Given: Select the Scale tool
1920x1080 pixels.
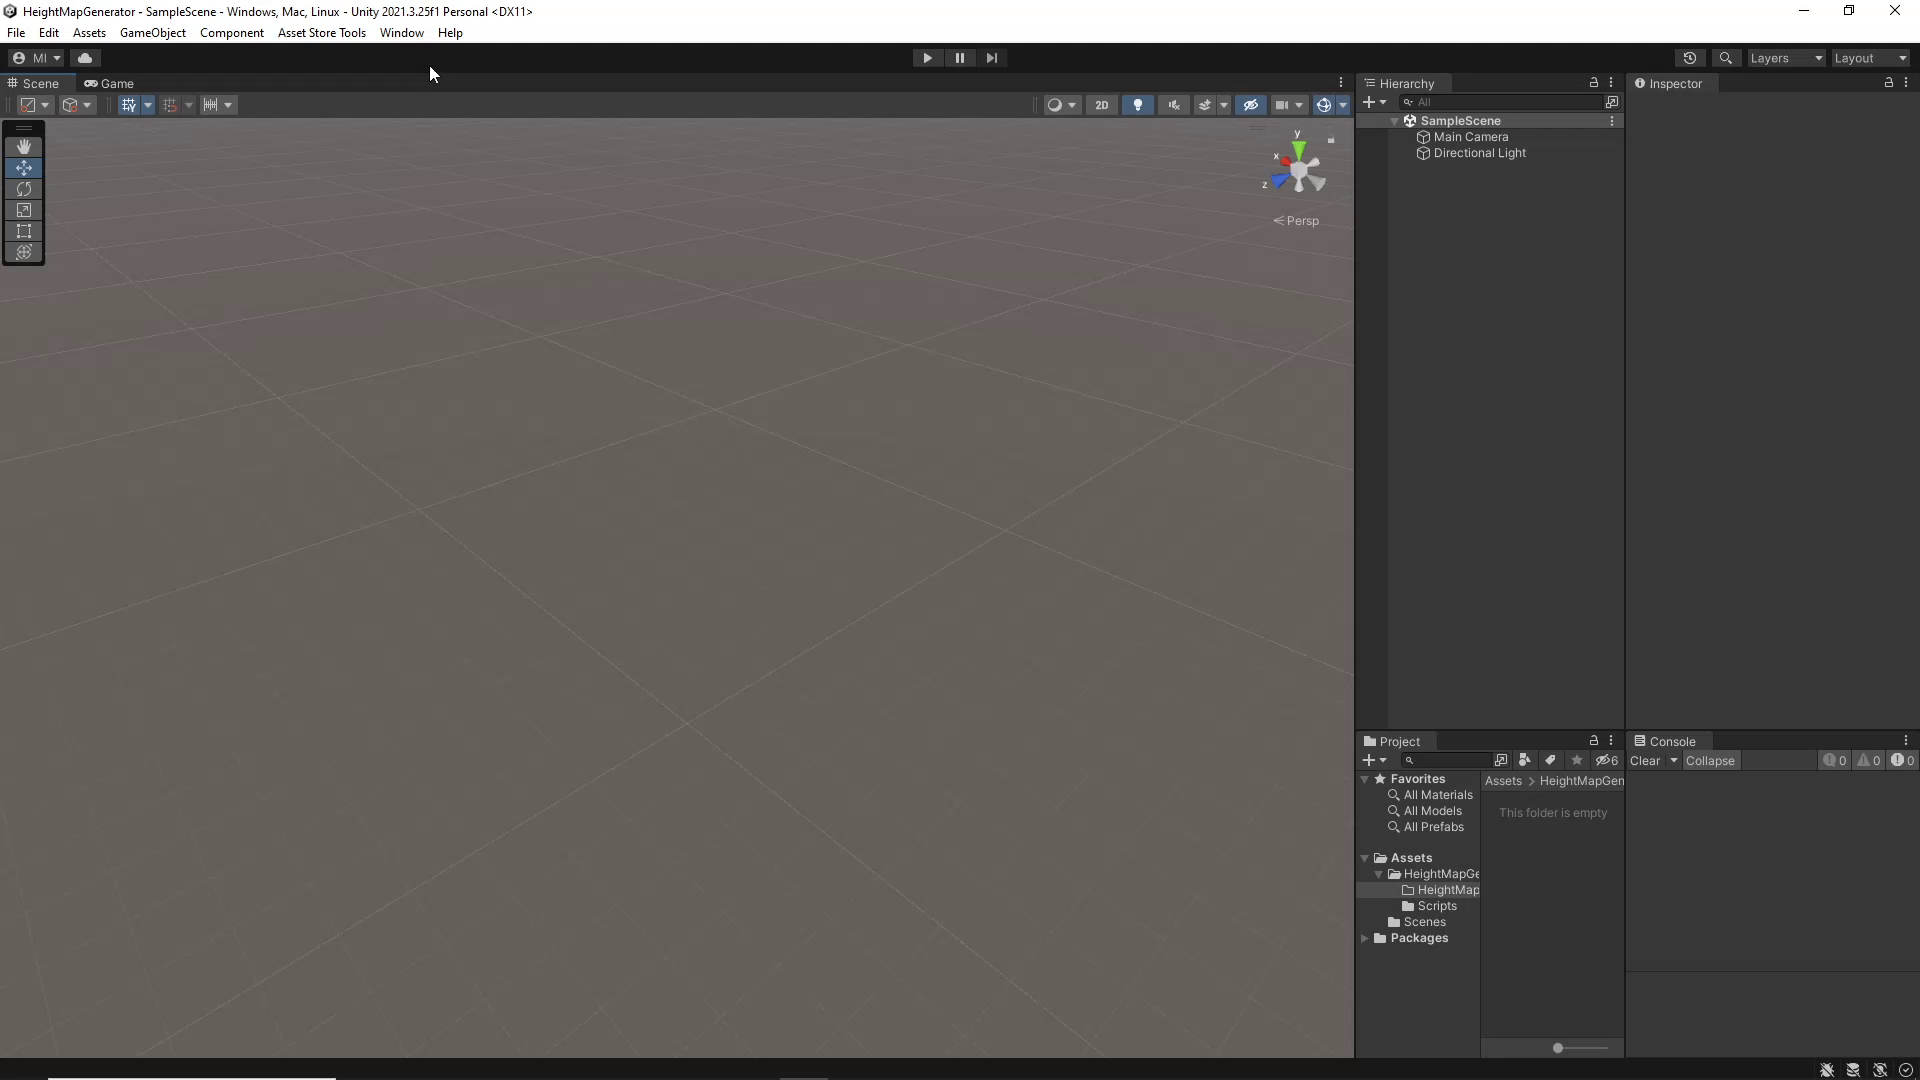Looking at the screenshot, I should [24, 210].
